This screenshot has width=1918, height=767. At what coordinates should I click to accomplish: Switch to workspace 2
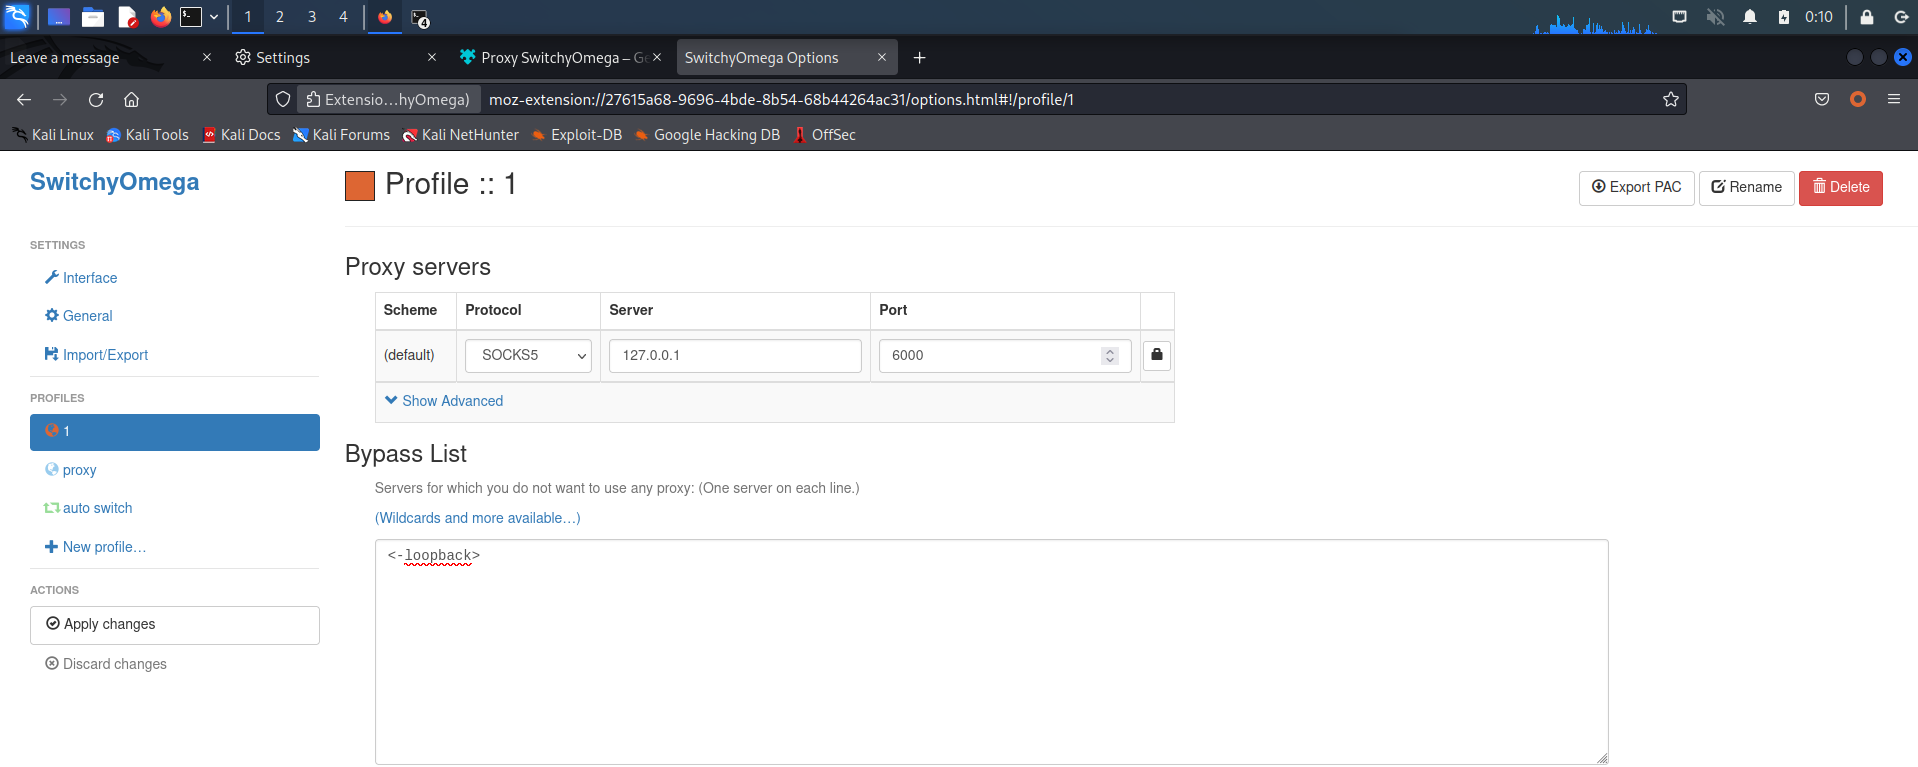(280, 17)
